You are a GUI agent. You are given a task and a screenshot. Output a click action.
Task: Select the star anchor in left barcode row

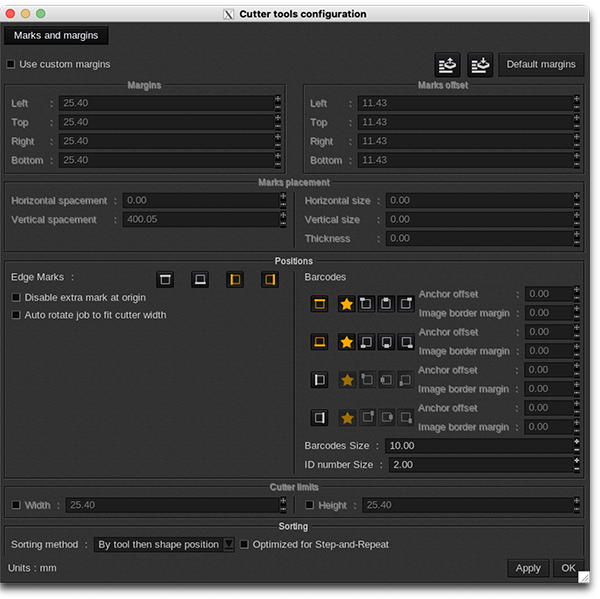(x=347, y=380)
